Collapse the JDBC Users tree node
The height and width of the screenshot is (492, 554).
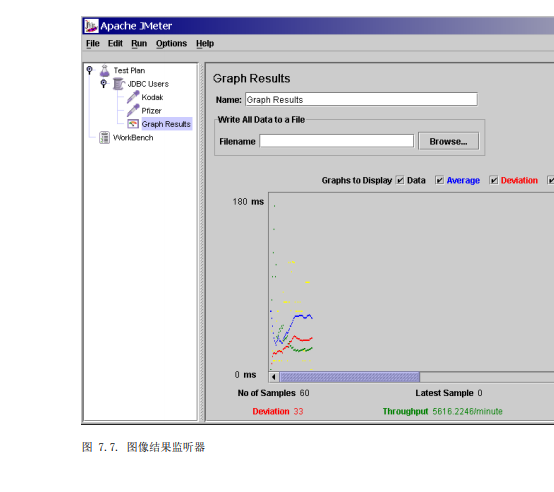click(104, 83)
